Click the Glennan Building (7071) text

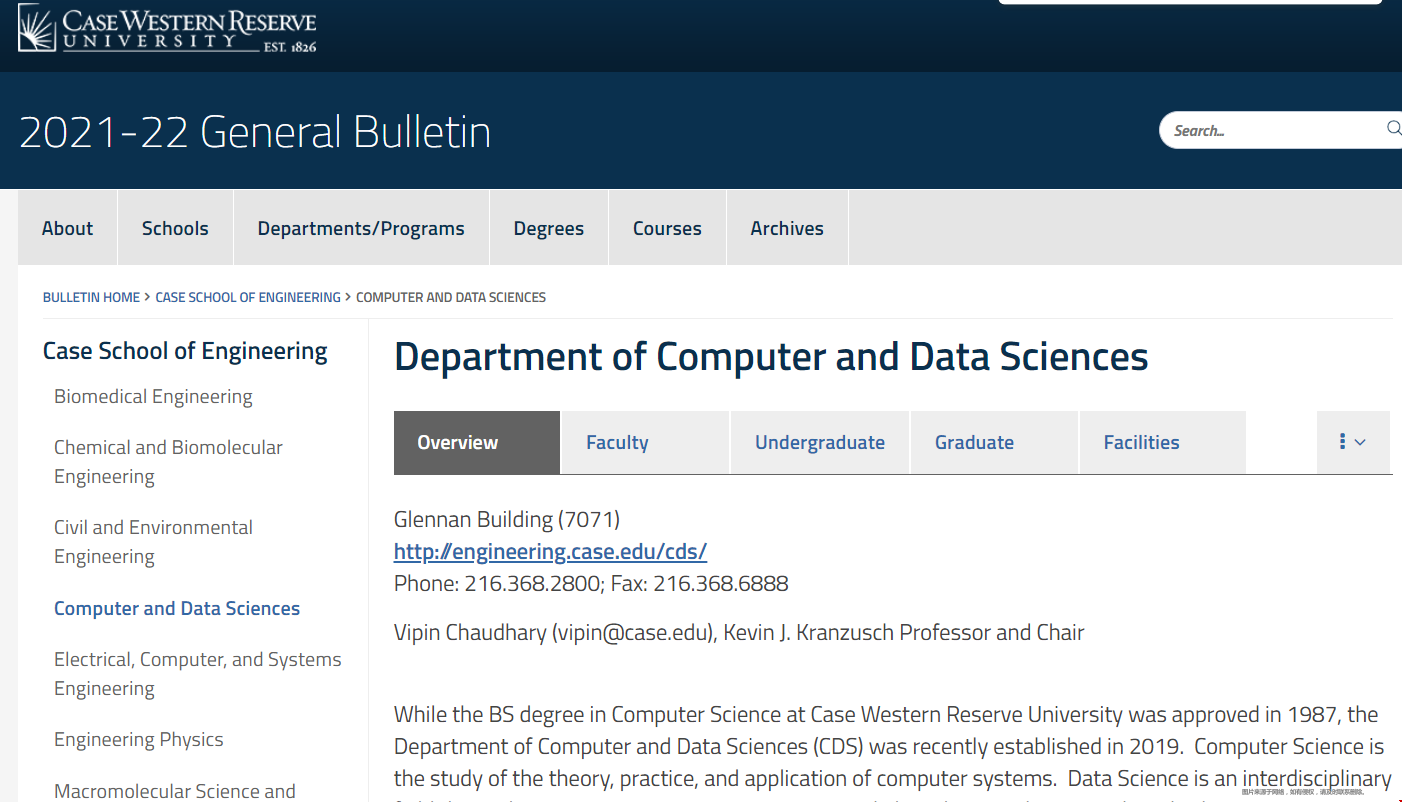[x=507, y=519]
